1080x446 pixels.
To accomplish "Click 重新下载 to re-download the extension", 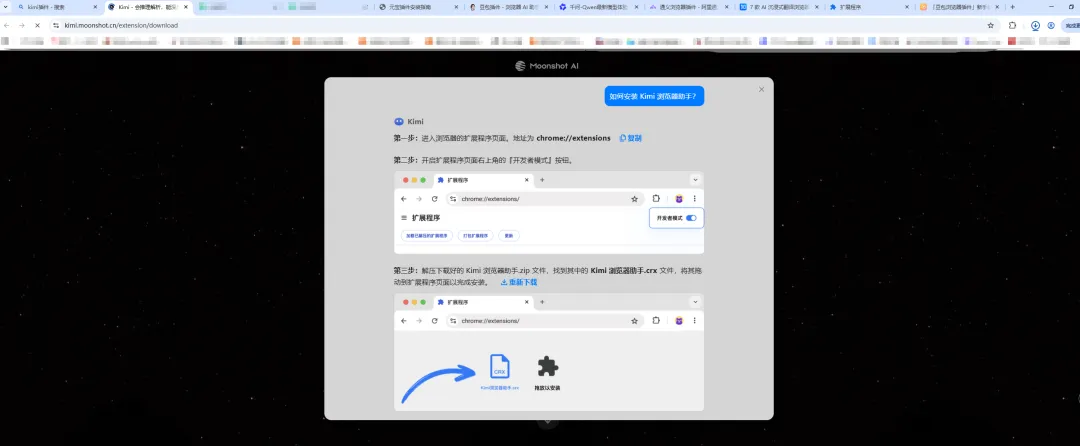I will (519, 282).
